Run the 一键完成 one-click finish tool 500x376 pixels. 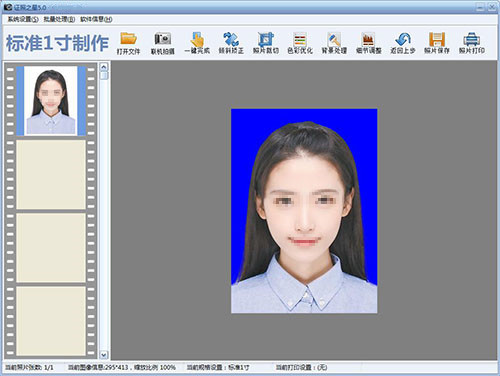(197, 43)
